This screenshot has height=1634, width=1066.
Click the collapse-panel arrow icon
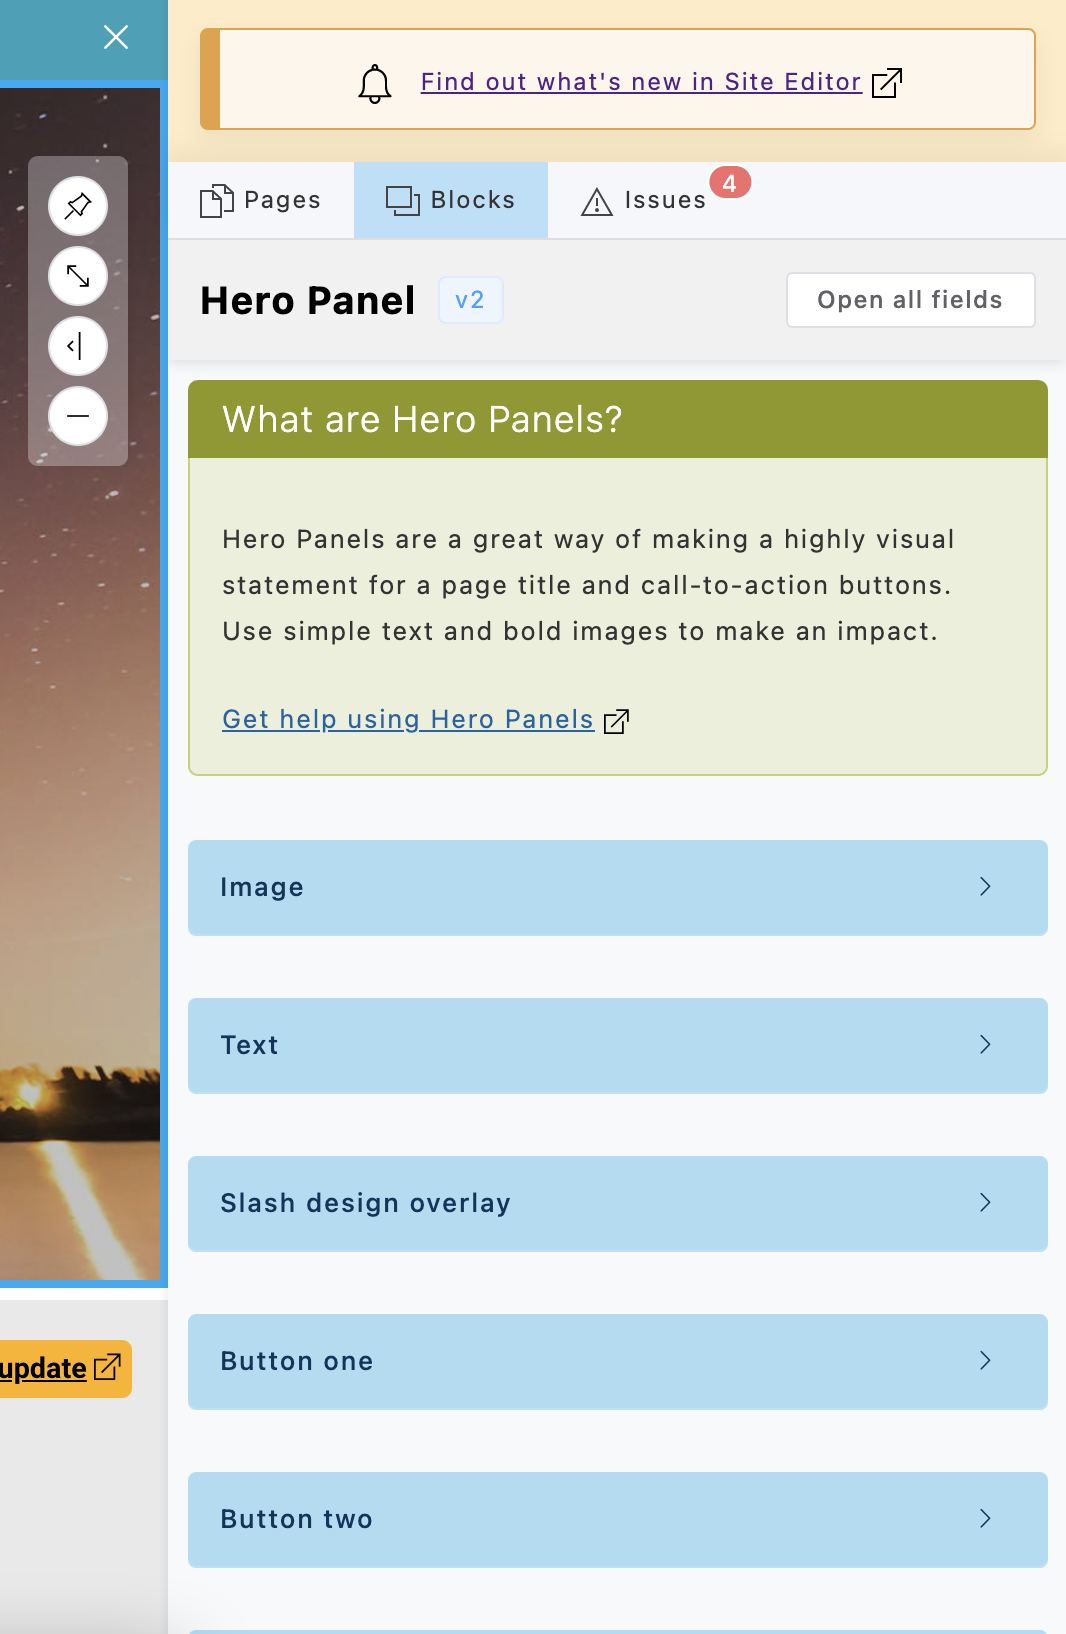pos(78,346)
